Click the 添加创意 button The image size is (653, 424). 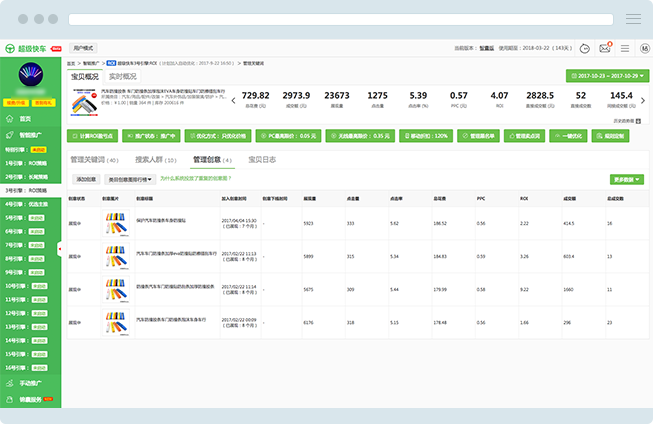pyautogui.click(x=86, y=179)
